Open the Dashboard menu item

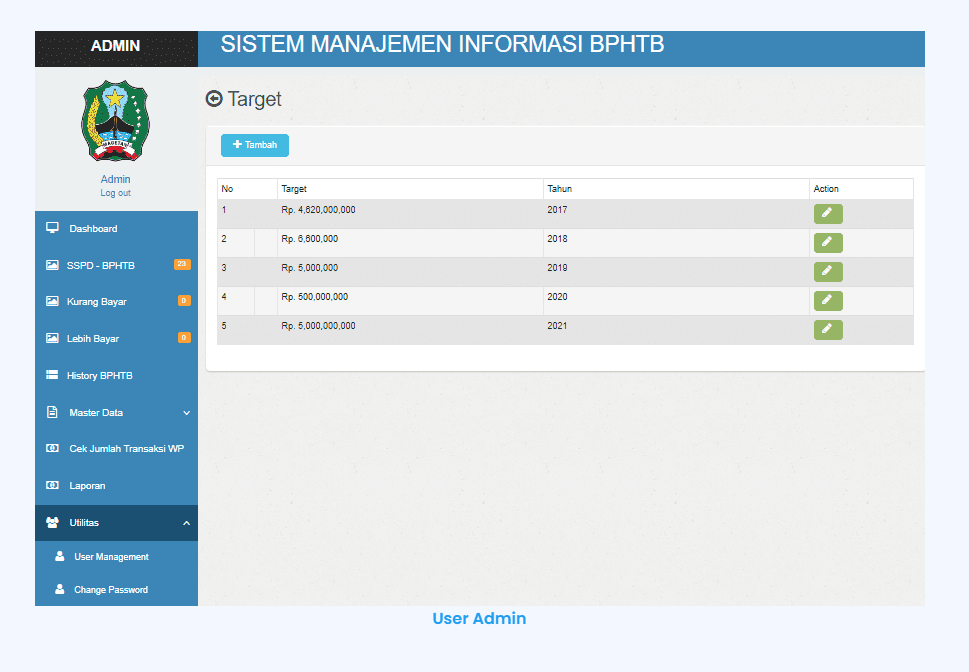click(x=116, y=229)
